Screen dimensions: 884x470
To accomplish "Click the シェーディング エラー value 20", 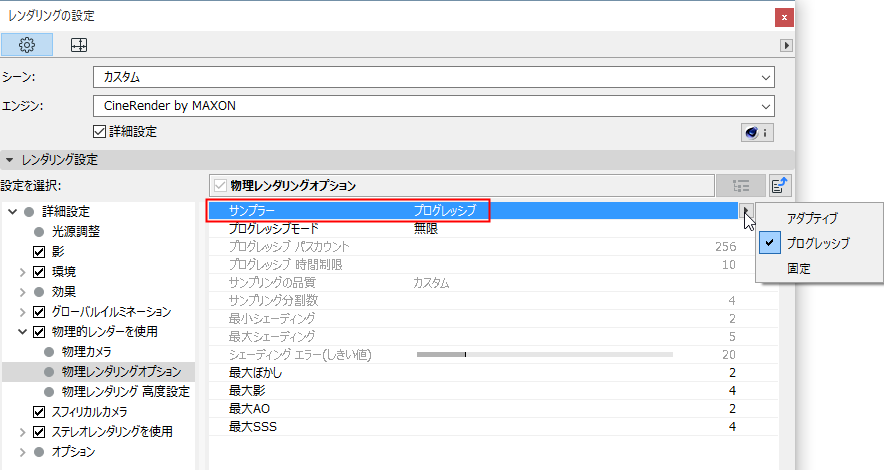I will [729, 355].
